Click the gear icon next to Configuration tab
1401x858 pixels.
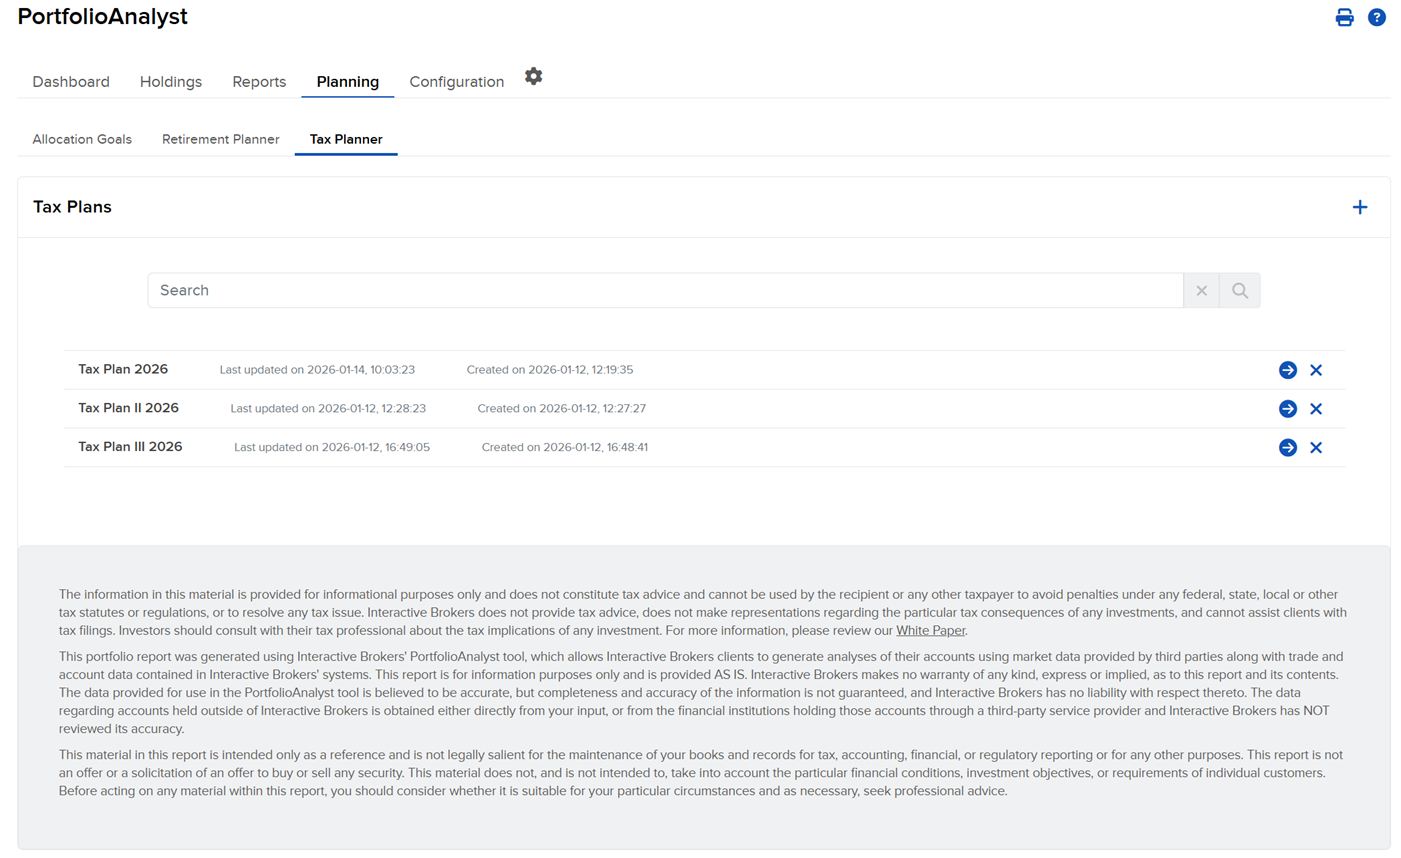click(x=533, y=76)
